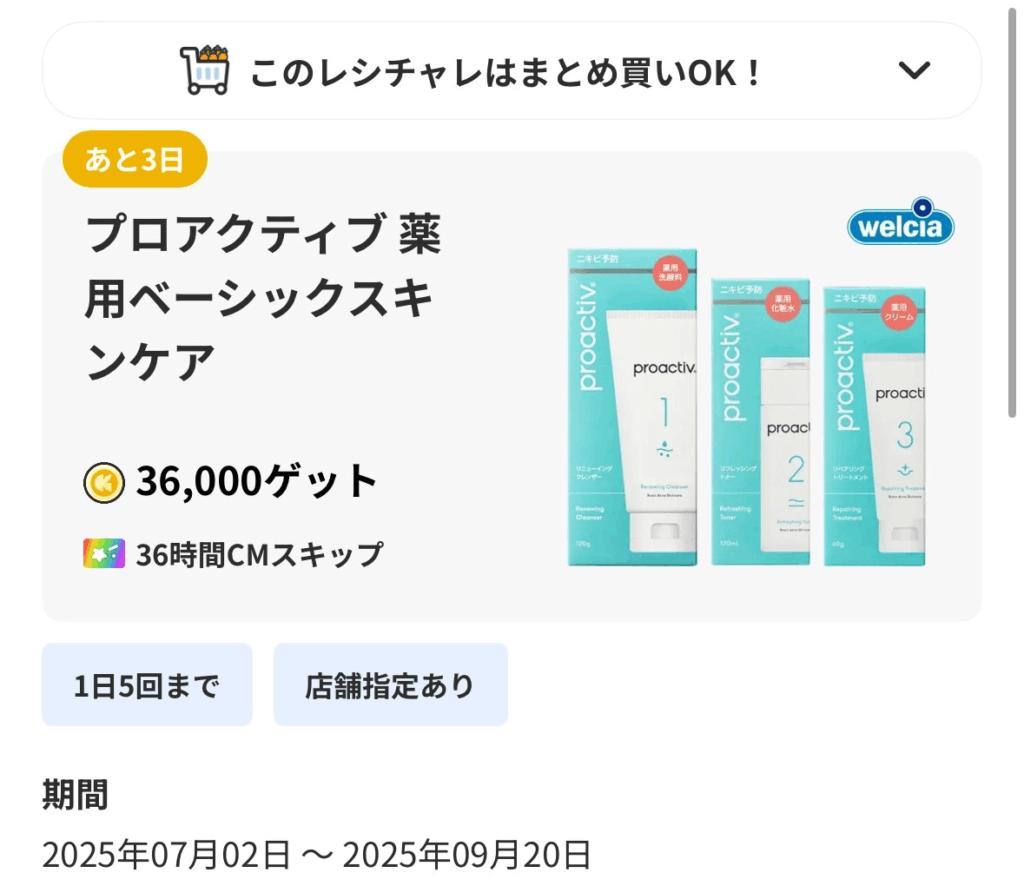This screenshot has height=886, width=1024.
Task: Open the proactiv step 1 cleanser image
Action: 632,407
